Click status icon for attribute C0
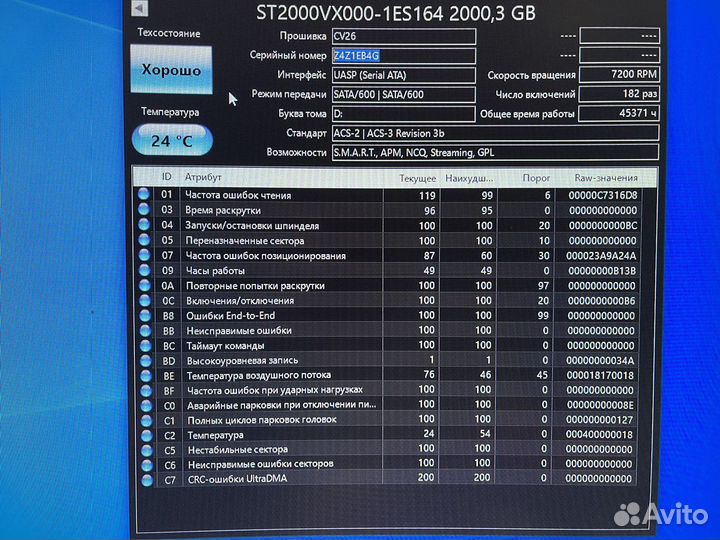Viewport: 720px width, 540px height. click(147, 405)
